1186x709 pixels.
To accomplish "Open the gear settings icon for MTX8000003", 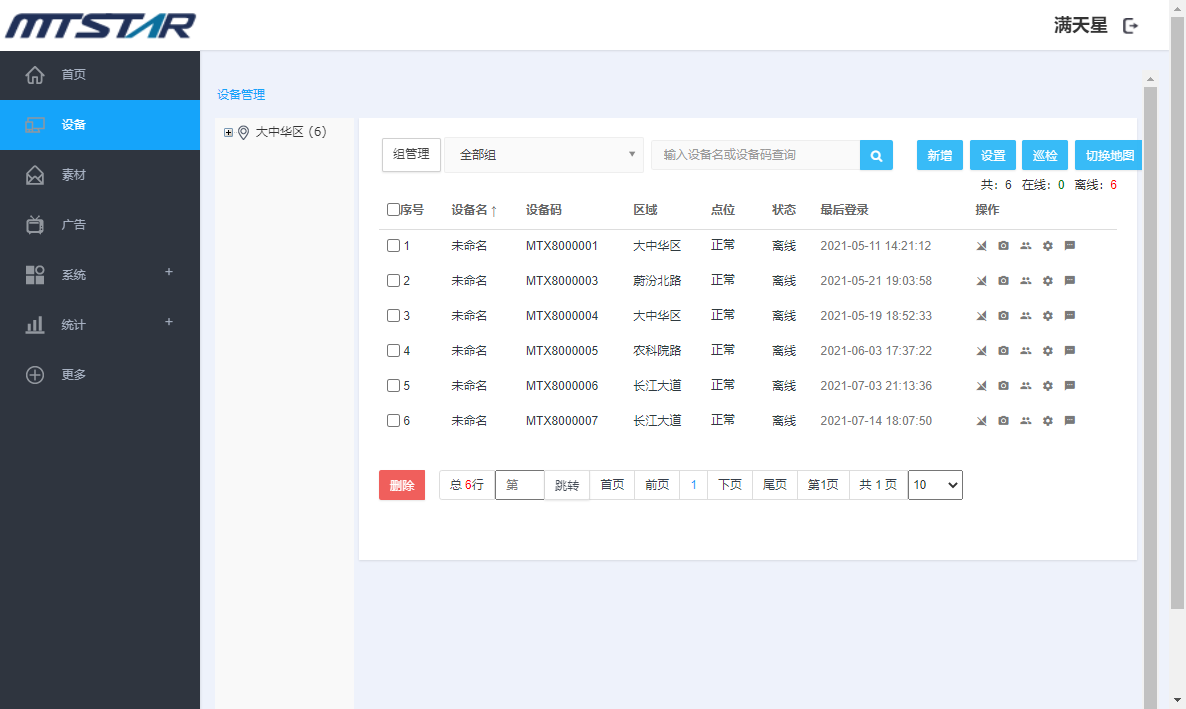I will [x=1048, y=281].
